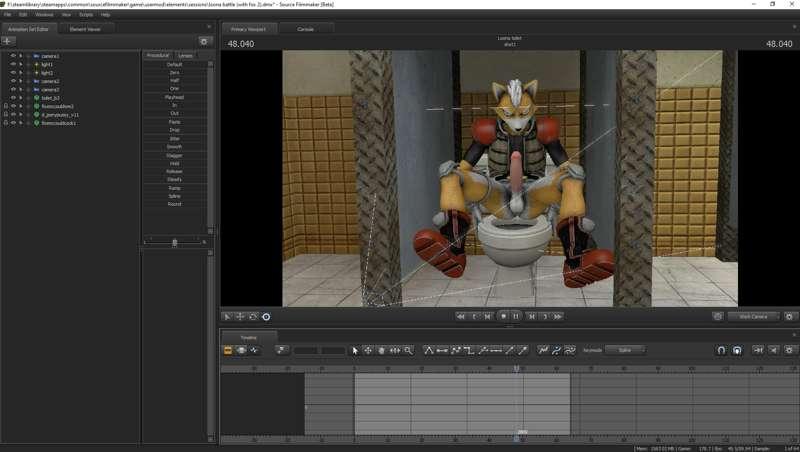Toggle visibility eye for camera1
800x452 pixels.
[x=13, y=56]
